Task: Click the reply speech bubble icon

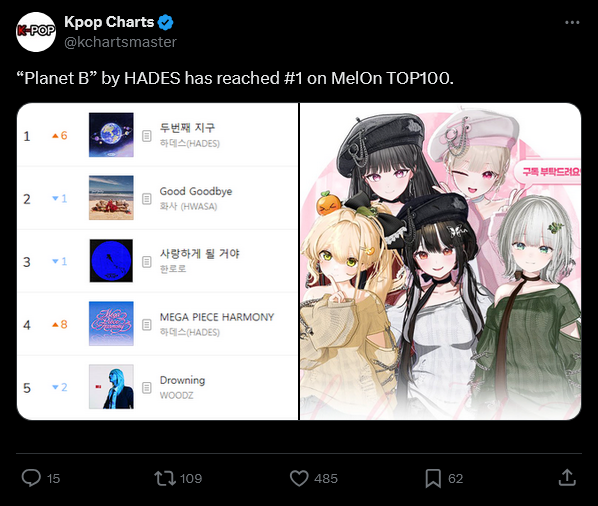Action: [x=31, y=478]
